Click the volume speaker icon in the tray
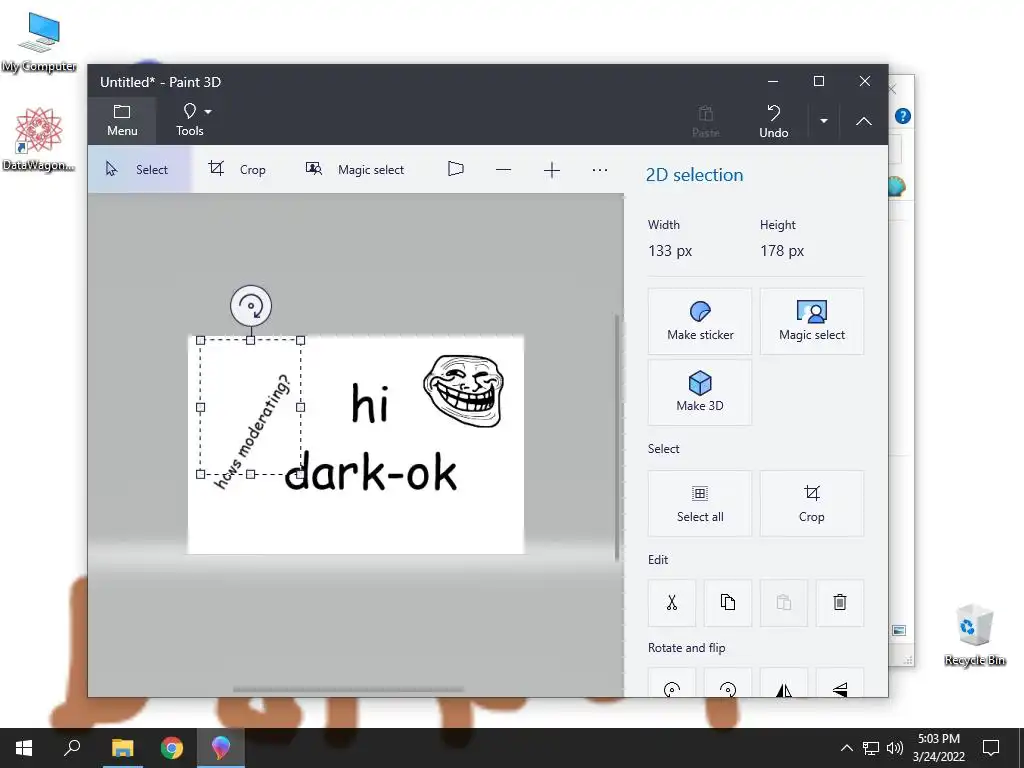1024x768 pixels. click(895, 748)
